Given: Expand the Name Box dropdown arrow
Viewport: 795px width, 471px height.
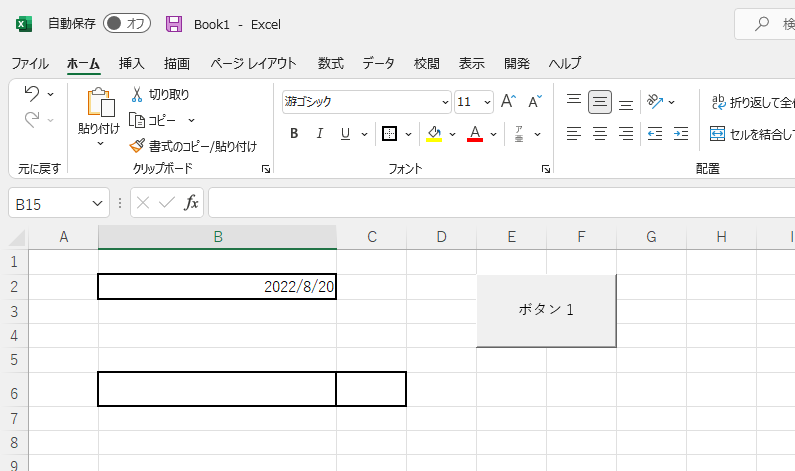Looking at the screenshot, I should click(97, 203).
